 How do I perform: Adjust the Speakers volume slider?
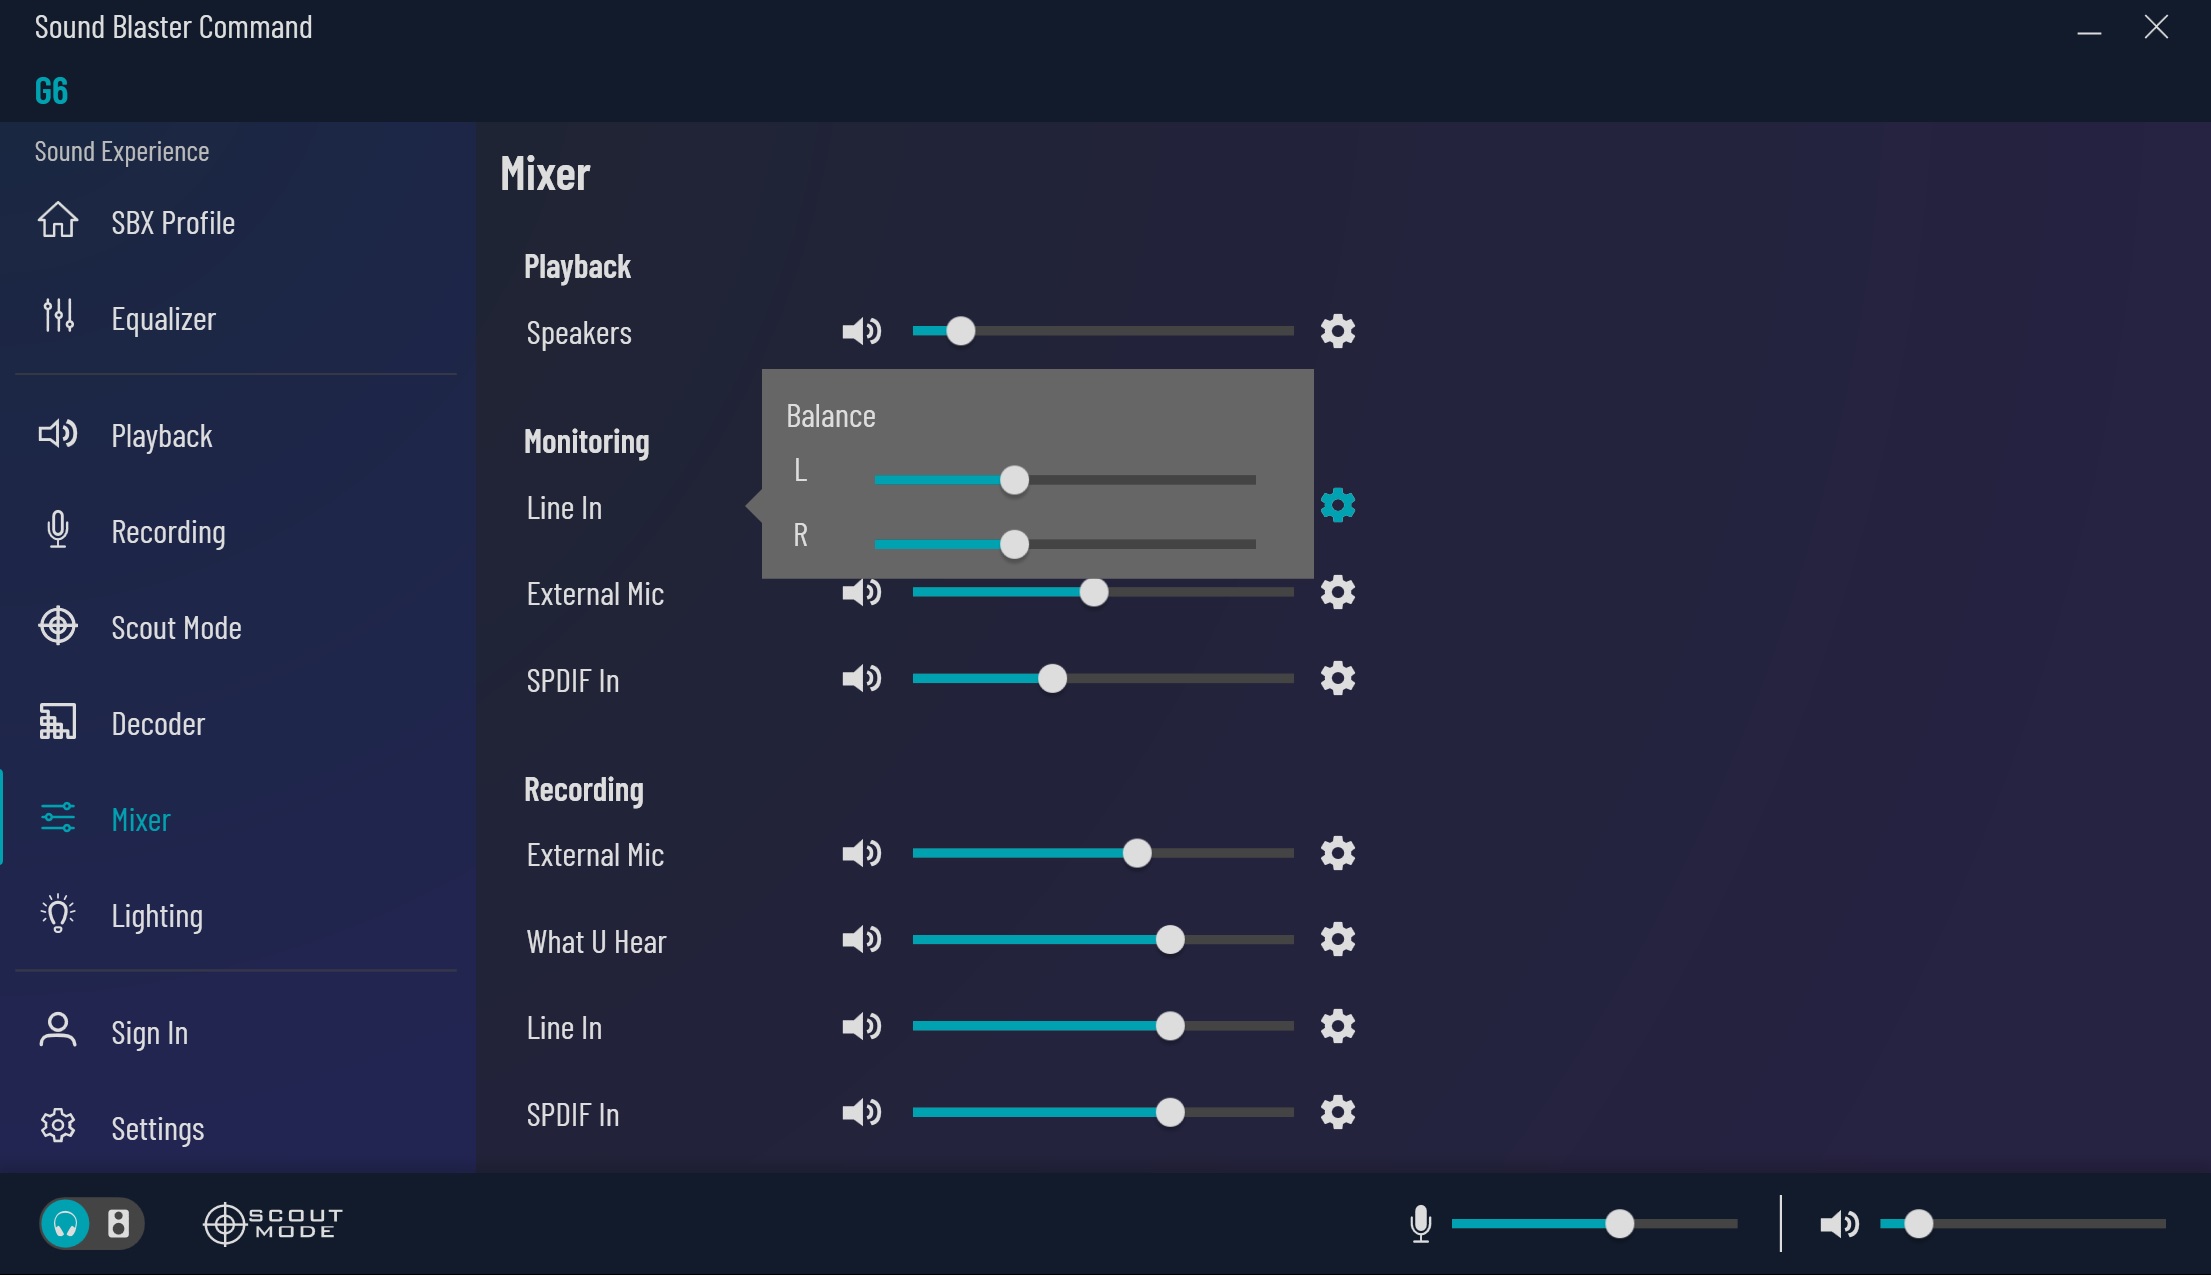coord(960,331)
